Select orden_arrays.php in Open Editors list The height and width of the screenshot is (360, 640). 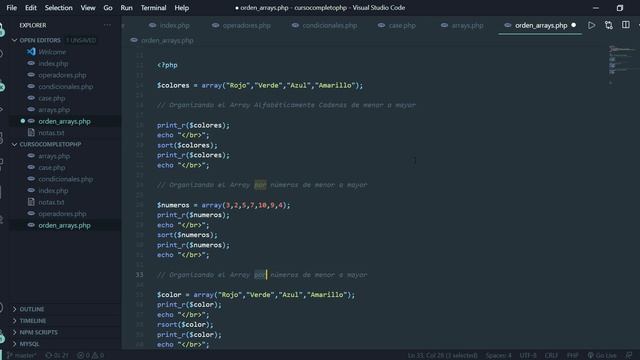pos(65,121)
